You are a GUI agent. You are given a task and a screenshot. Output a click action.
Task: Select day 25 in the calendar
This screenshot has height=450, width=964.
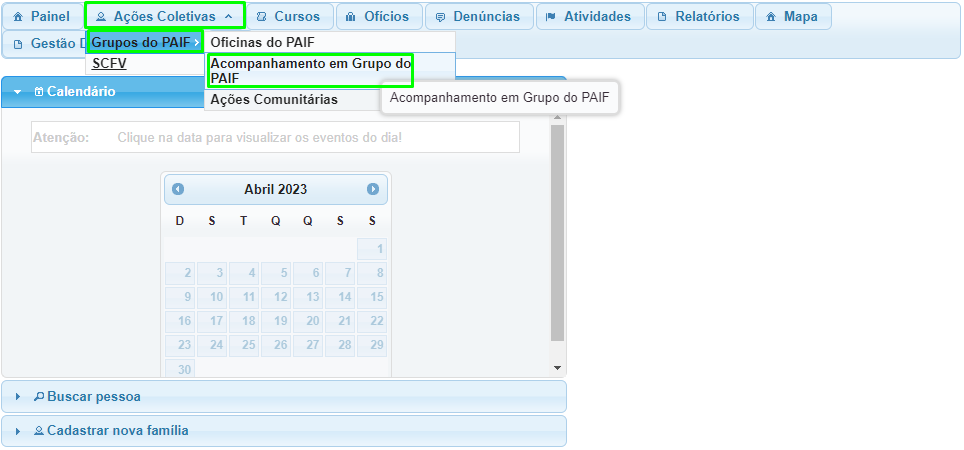(243, 345)
